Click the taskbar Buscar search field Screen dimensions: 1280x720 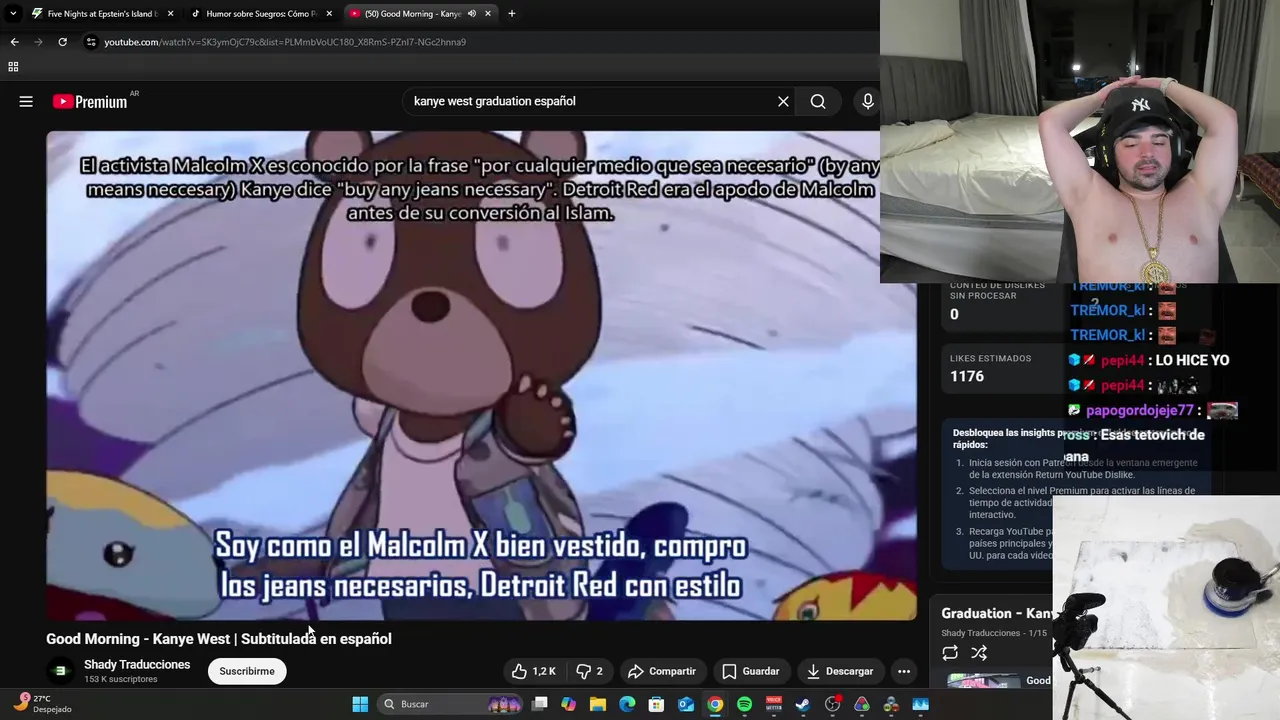click(452, 704)
